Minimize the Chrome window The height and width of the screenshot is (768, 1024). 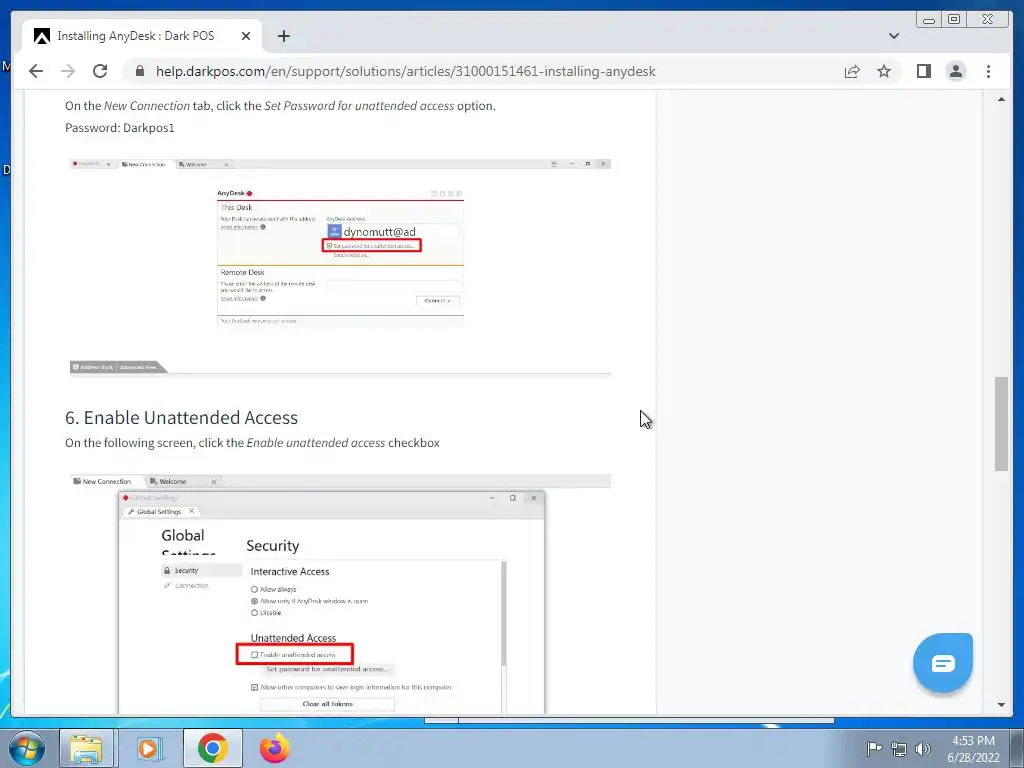(x=929, y=20)
